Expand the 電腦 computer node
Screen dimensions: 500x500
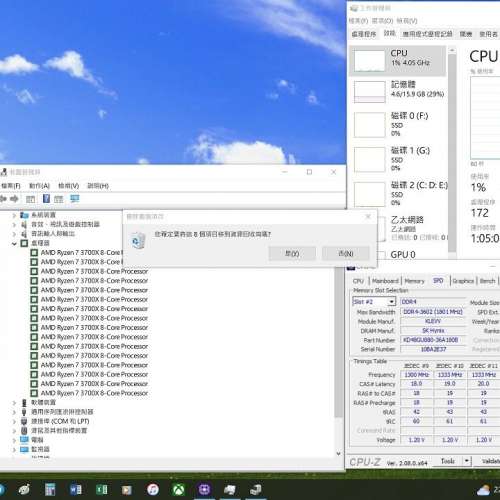click(x=14, y=440)
